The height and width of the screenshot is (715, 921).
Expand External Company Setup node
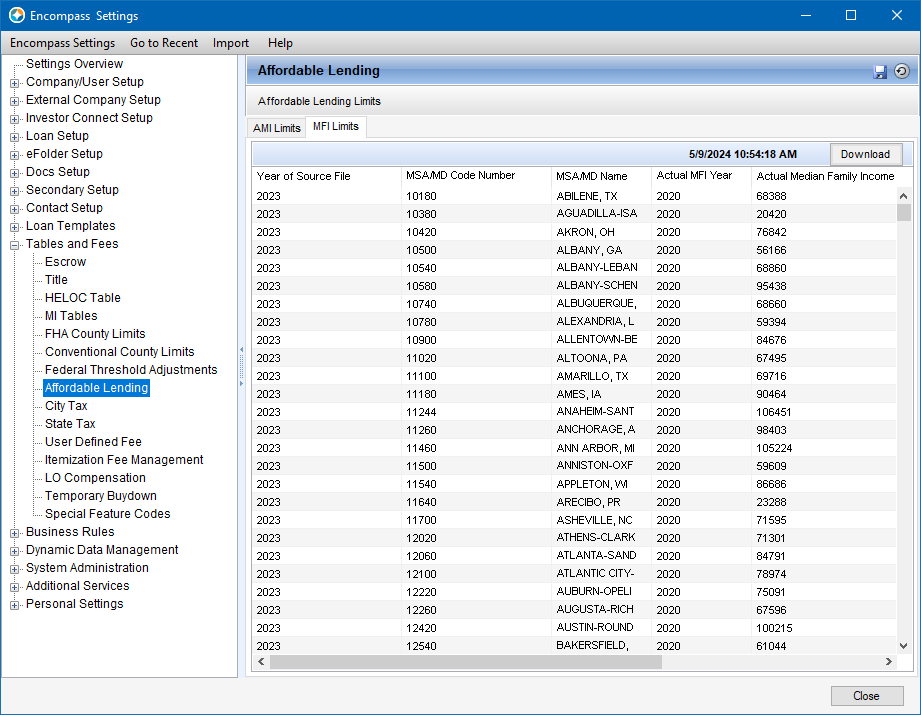pyautogui.click(x=15, y=101)
